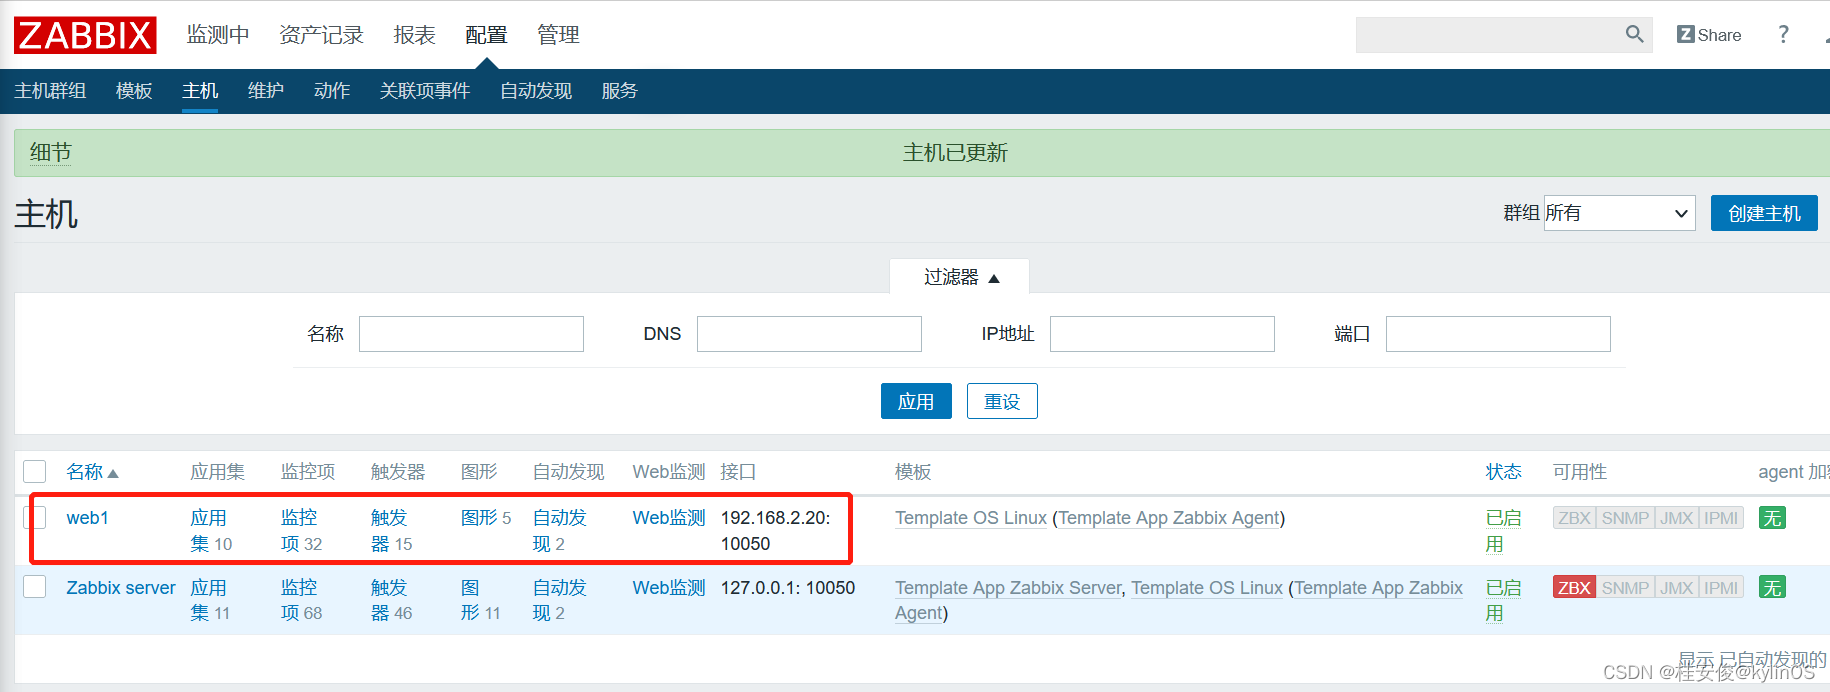Image resolution: width=1830 pixels, height=692 pixels.
Task: Click the 创建主机 button
Action: pos(1764,213)
